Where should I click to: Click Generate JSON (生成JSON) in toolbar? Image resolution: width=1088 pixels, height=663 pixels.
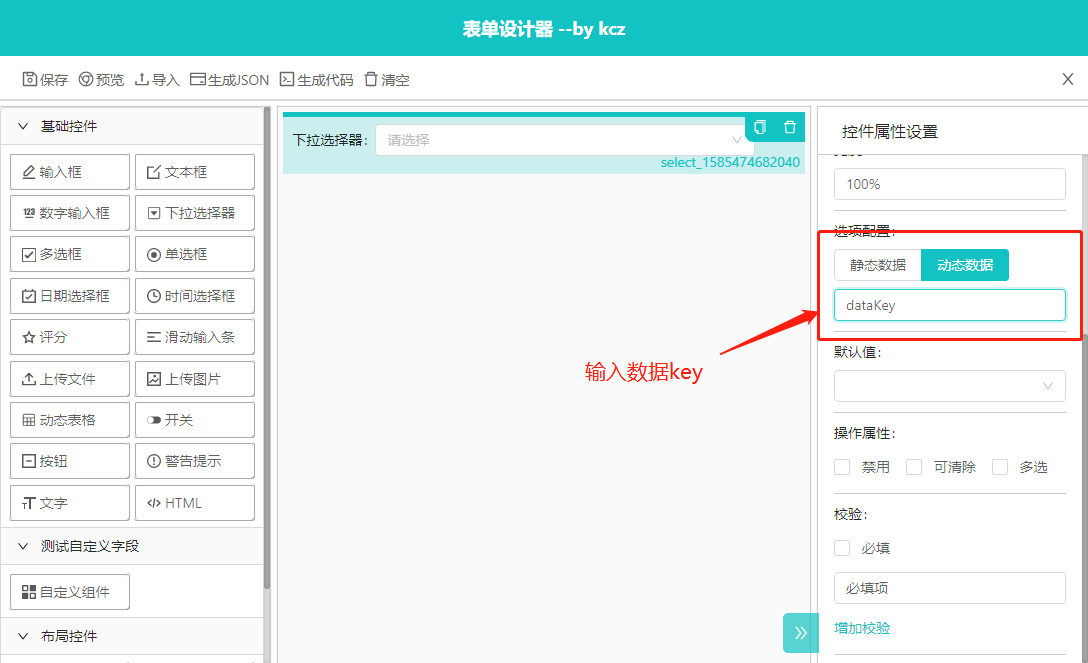(198, 80)
